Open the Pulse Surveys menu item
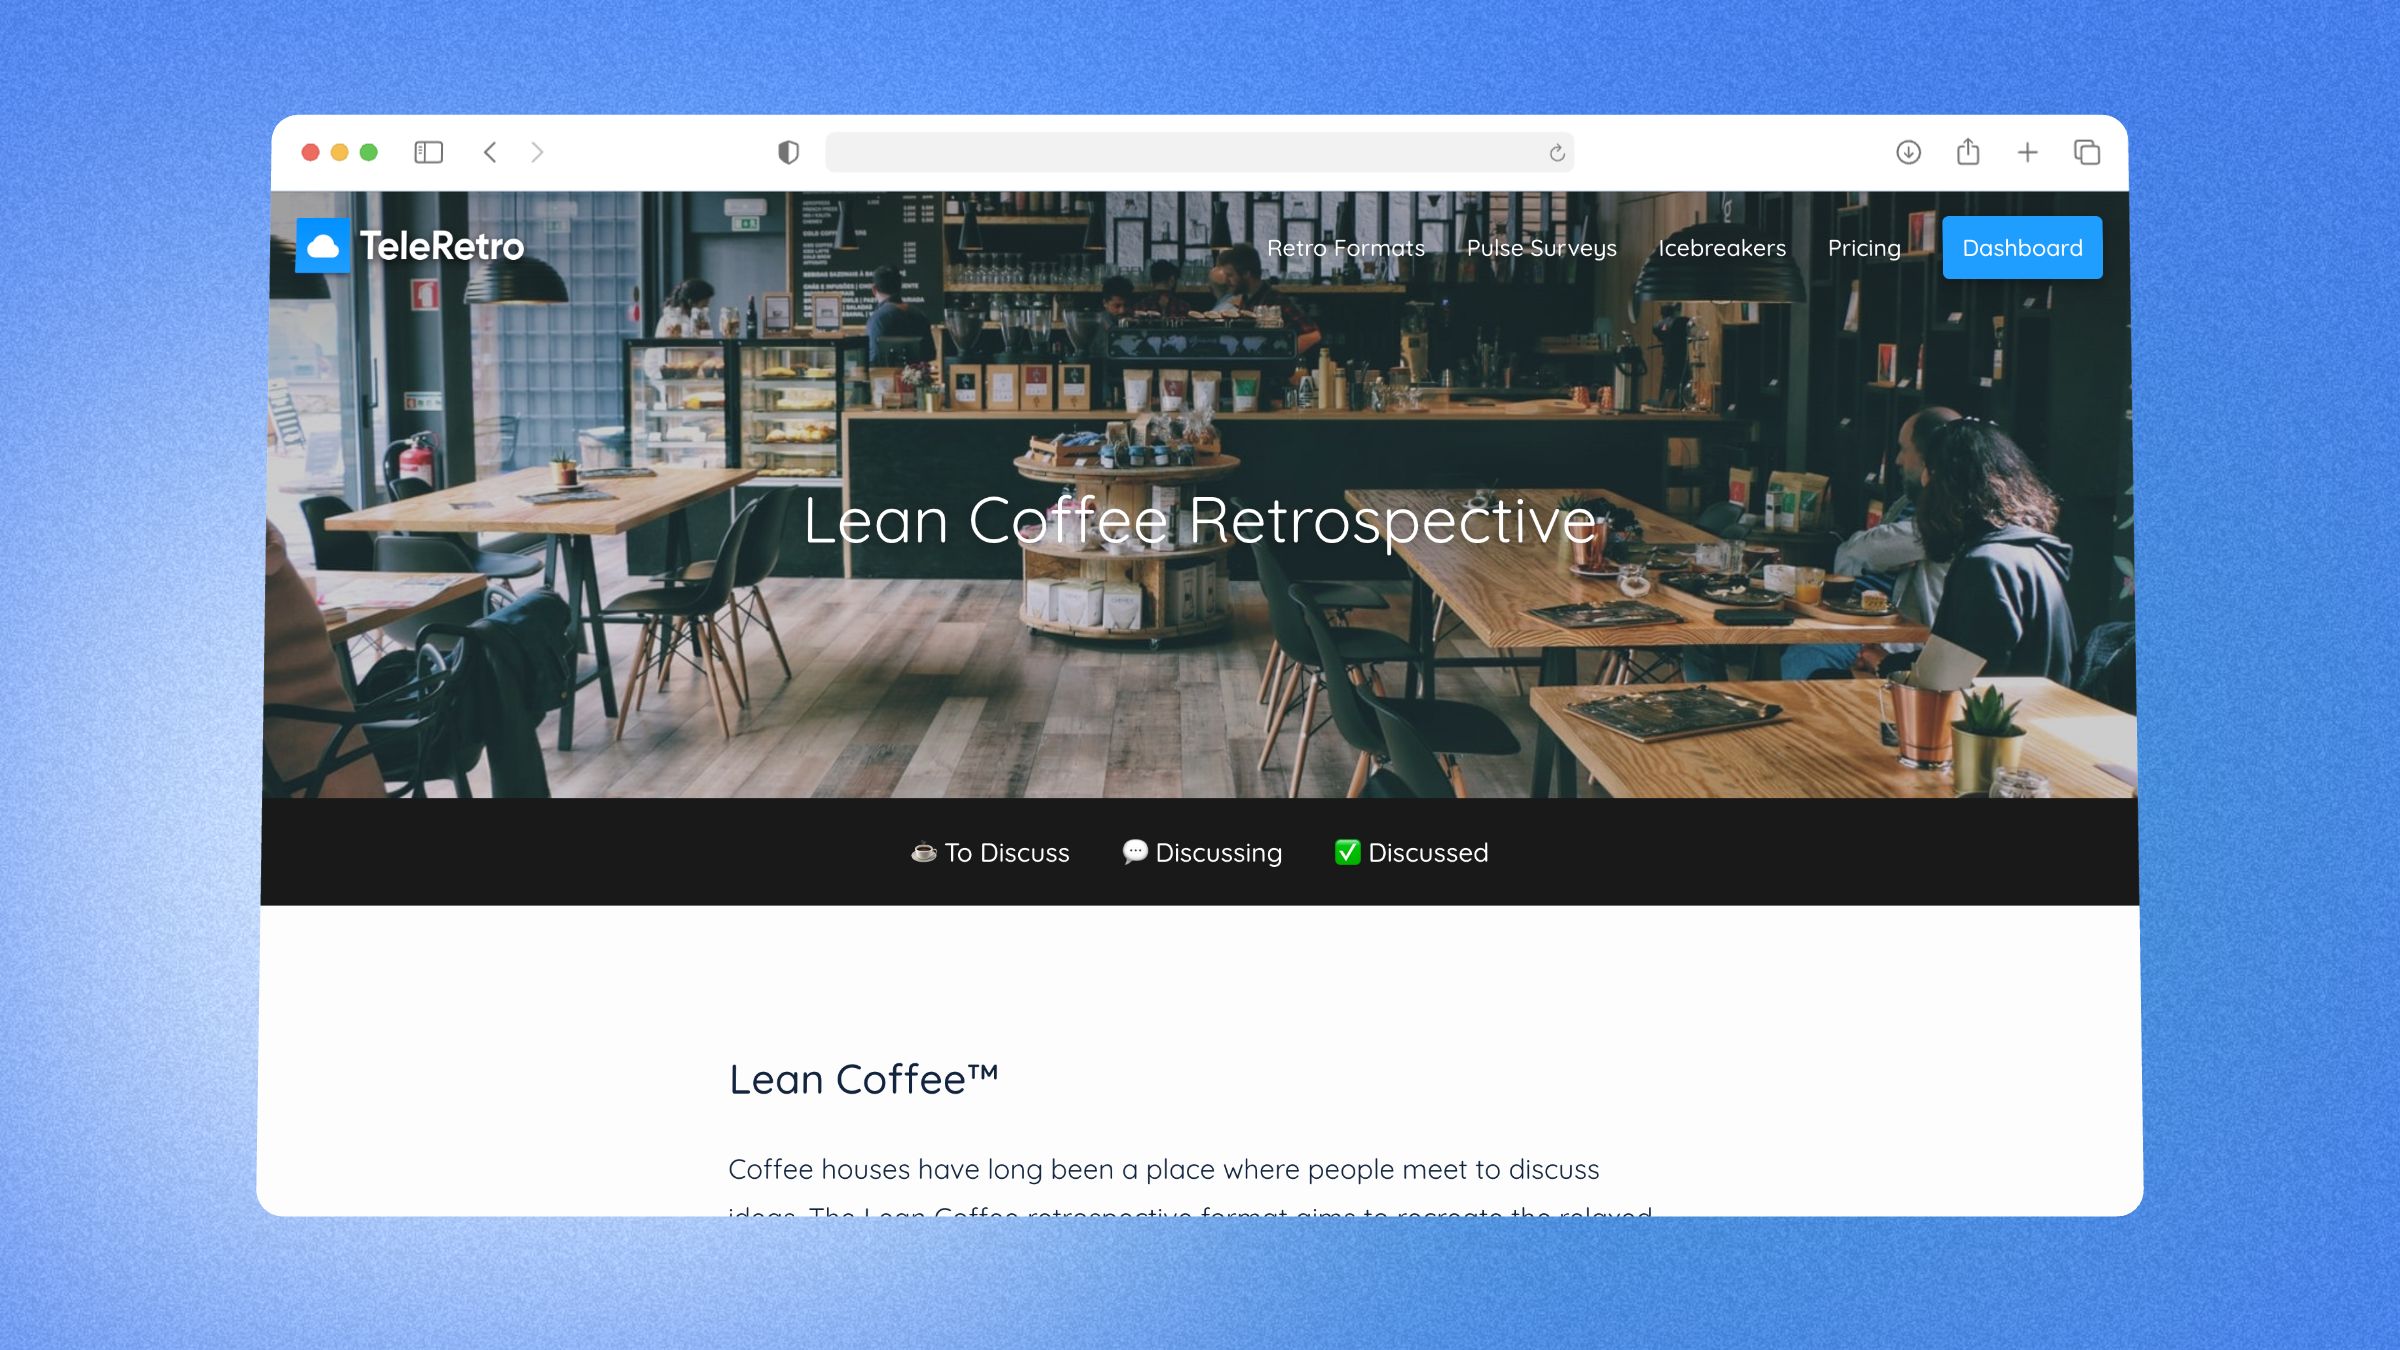This screenshot has width=2400, height=1350. tap(1541, 247)
